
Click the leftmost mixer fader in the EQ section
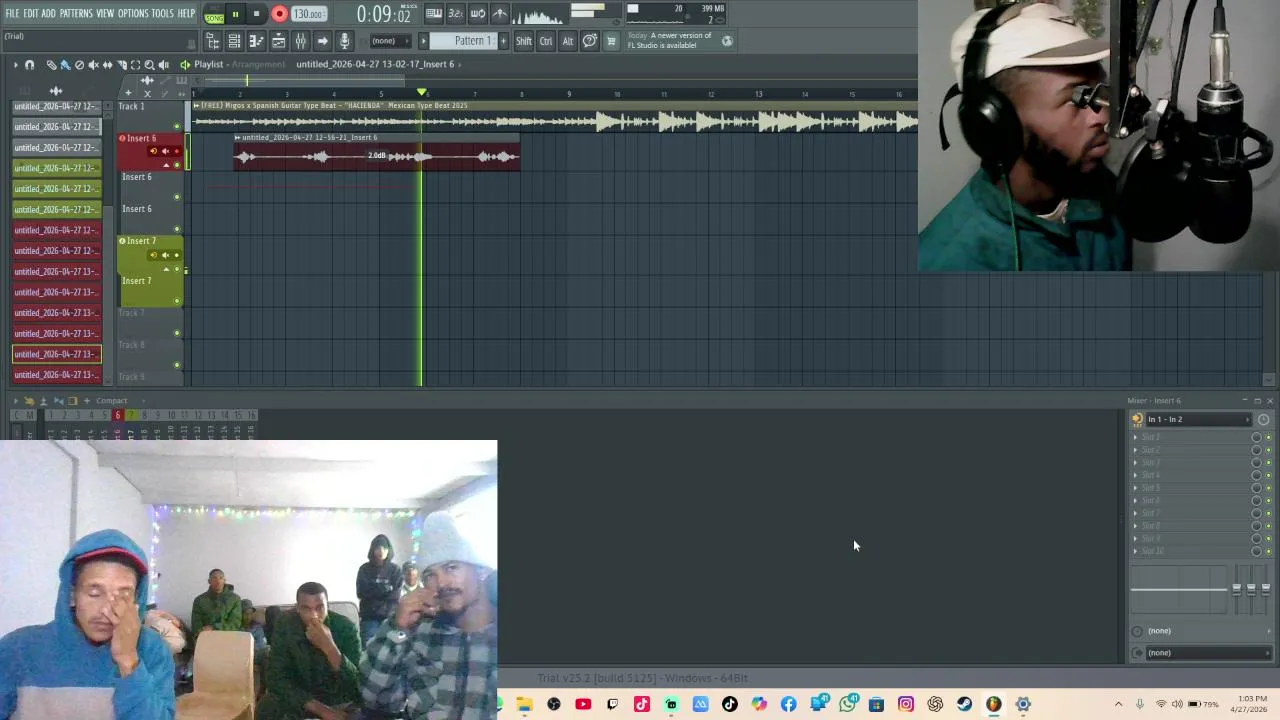pyautogui.click(x=1236, y=590)
